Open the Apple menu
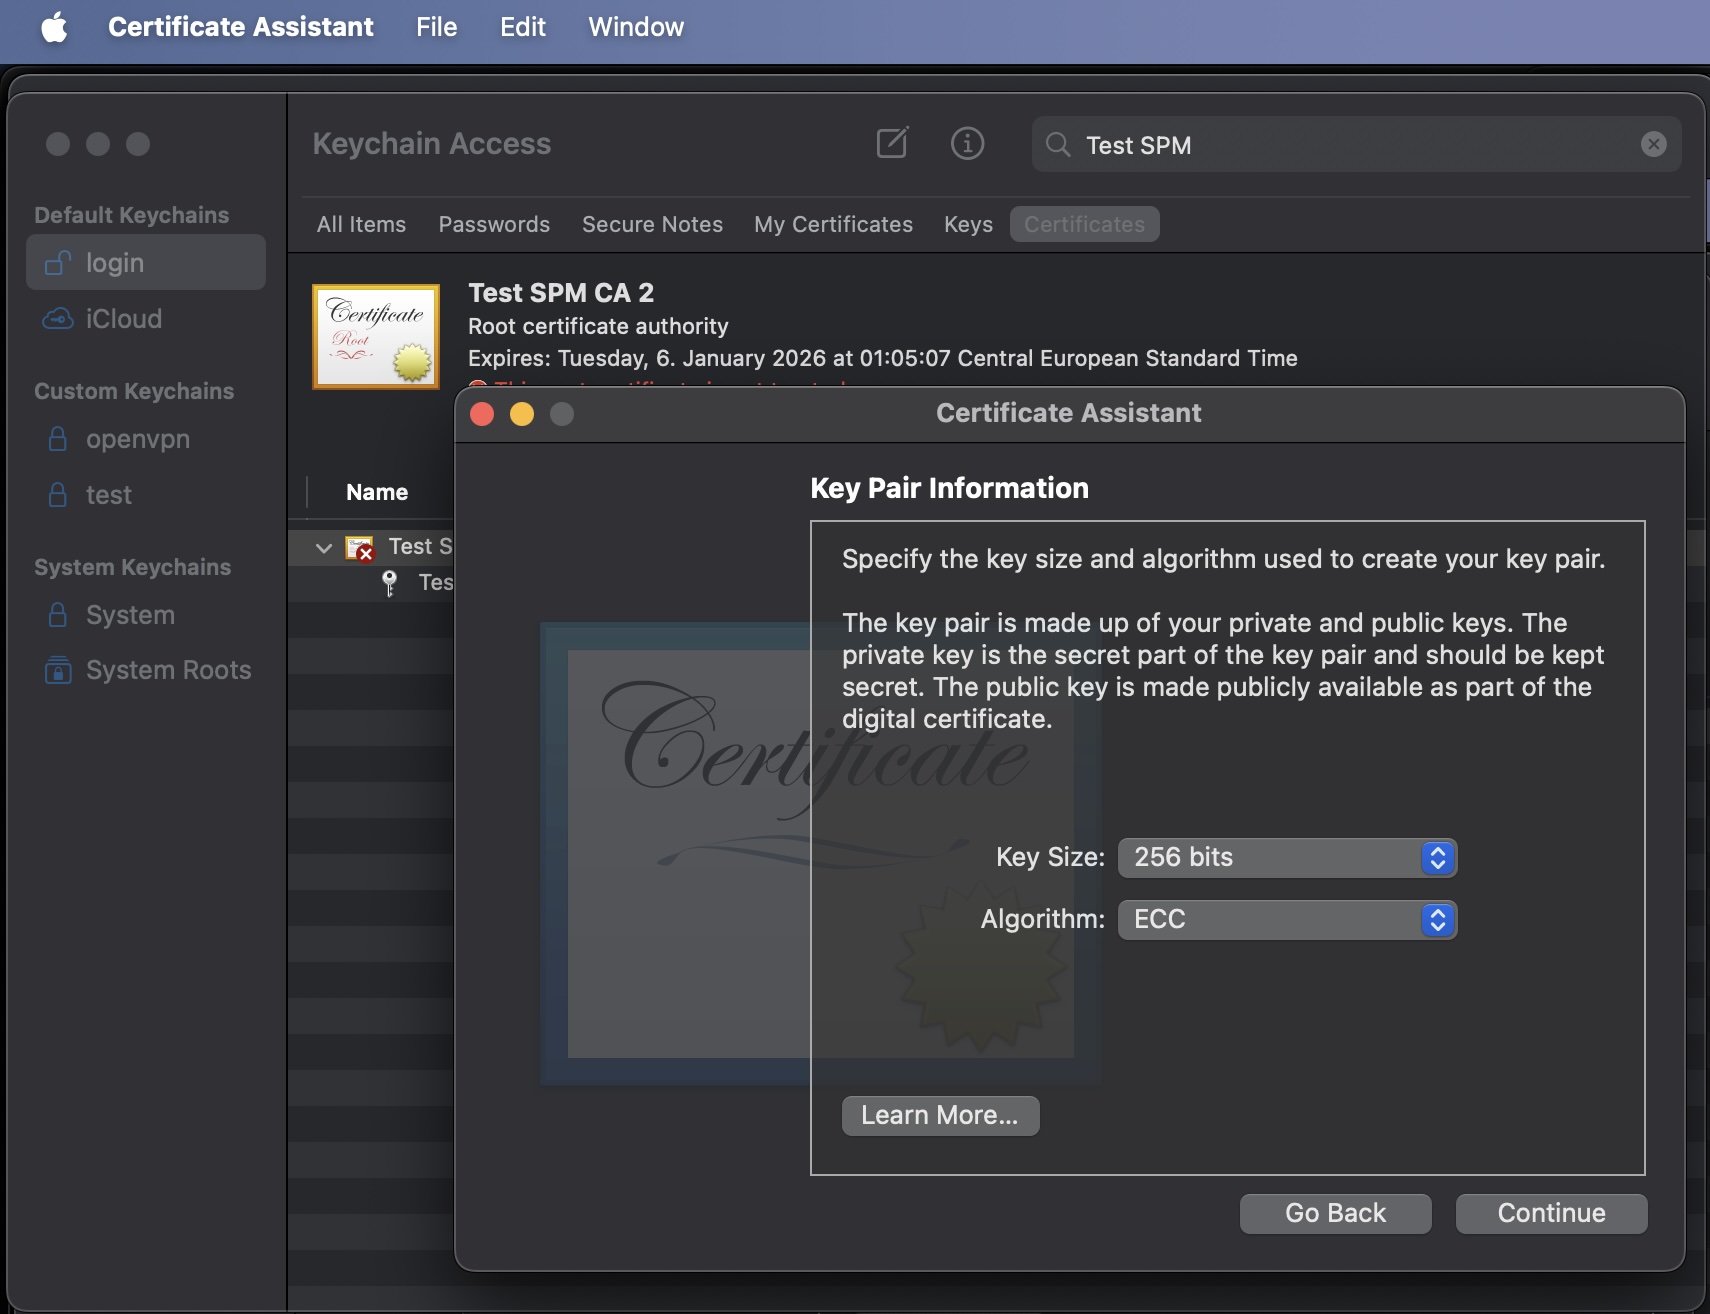The height and width of the screenshot is (1314, 1710). coord(55,27)
